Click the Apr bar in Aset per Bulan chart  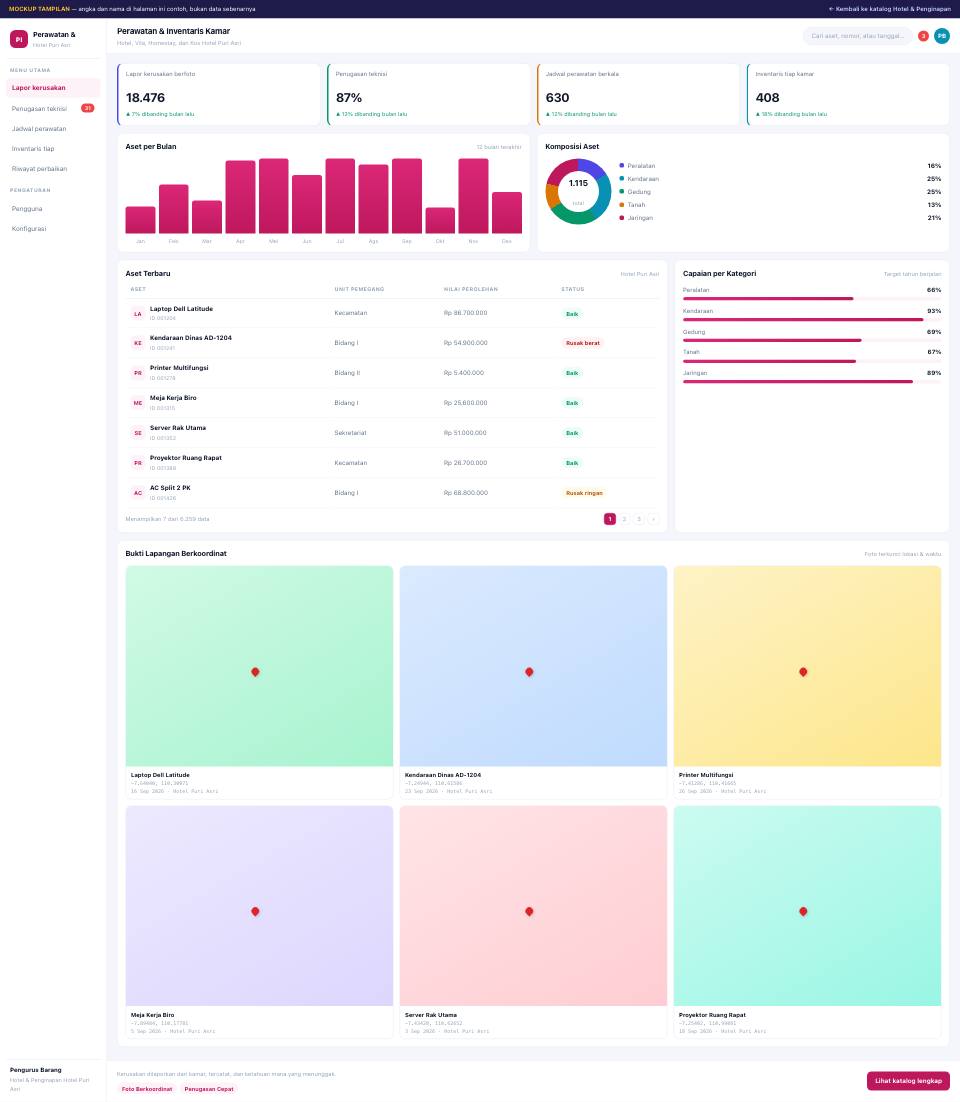(x=240, y=197)
